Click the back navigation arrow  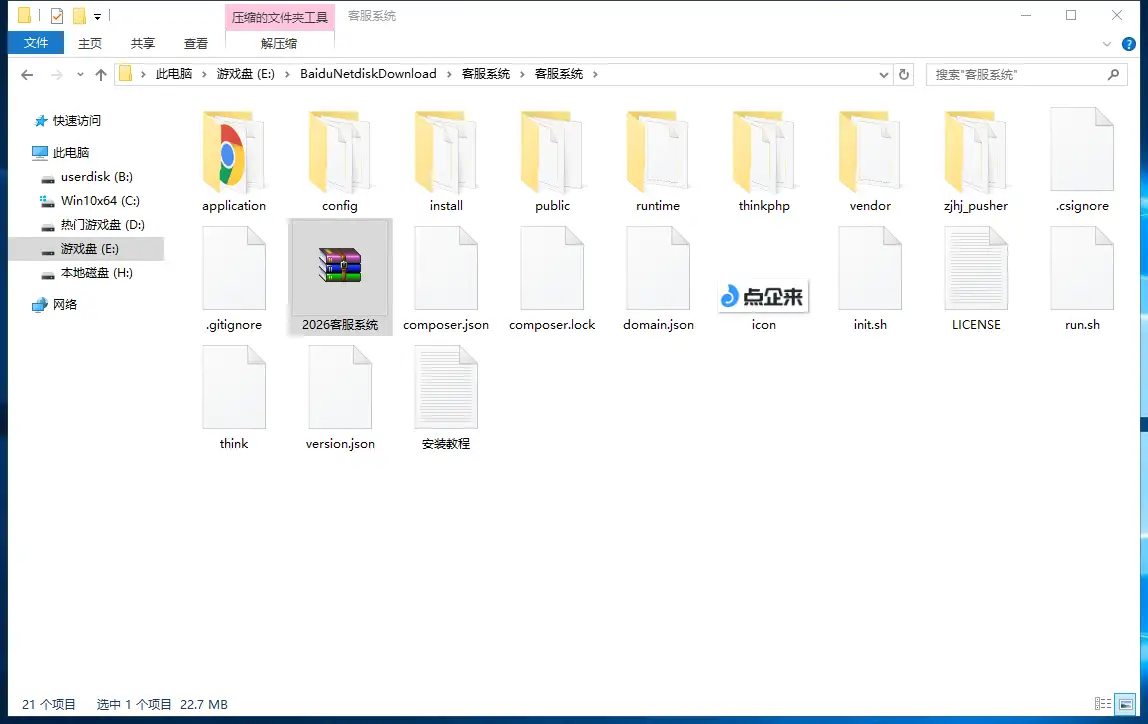[x=26, y=73]
